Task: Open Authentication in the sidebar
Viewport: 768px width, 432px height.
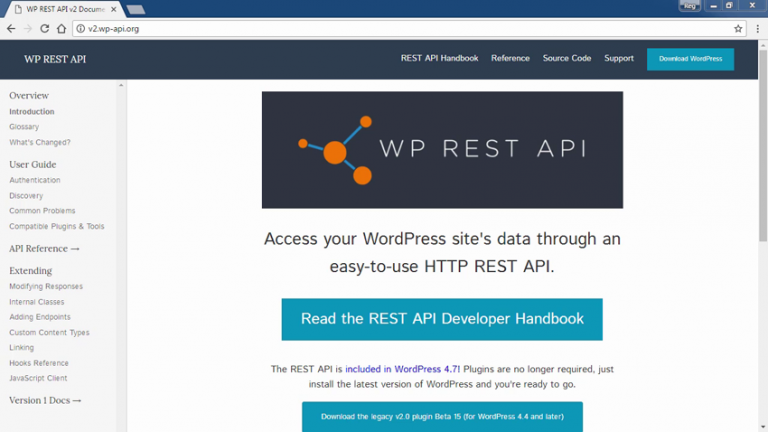Action: [35, 180]
